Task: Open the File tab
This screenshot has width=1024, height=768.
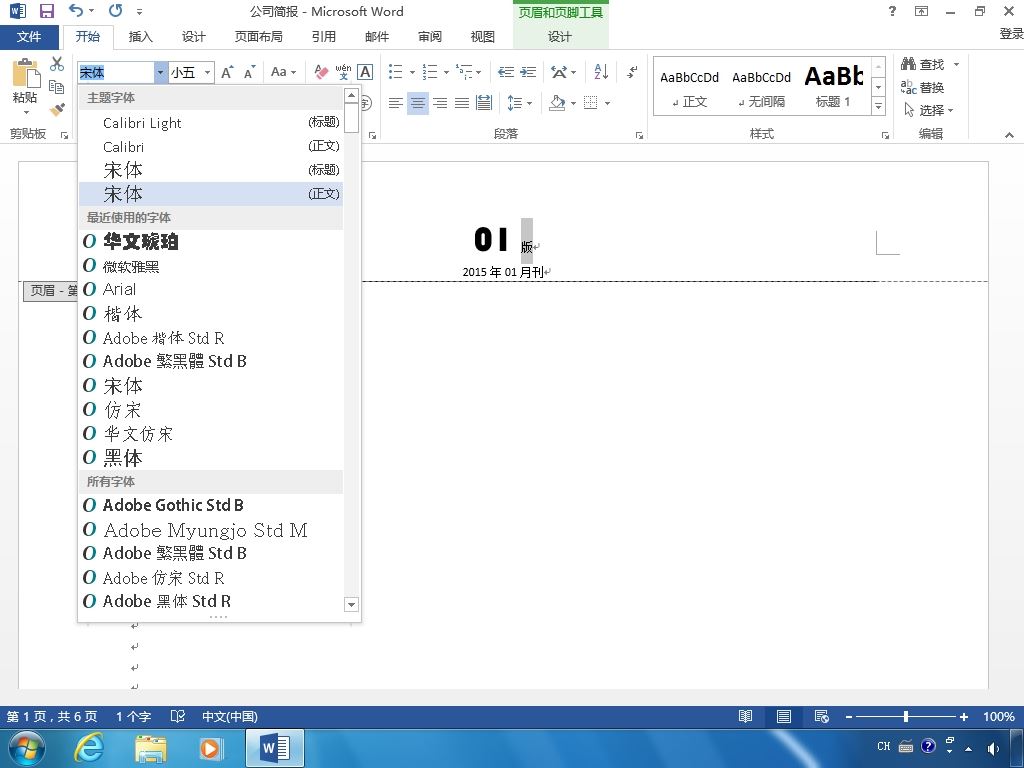Action: (29, 37)
